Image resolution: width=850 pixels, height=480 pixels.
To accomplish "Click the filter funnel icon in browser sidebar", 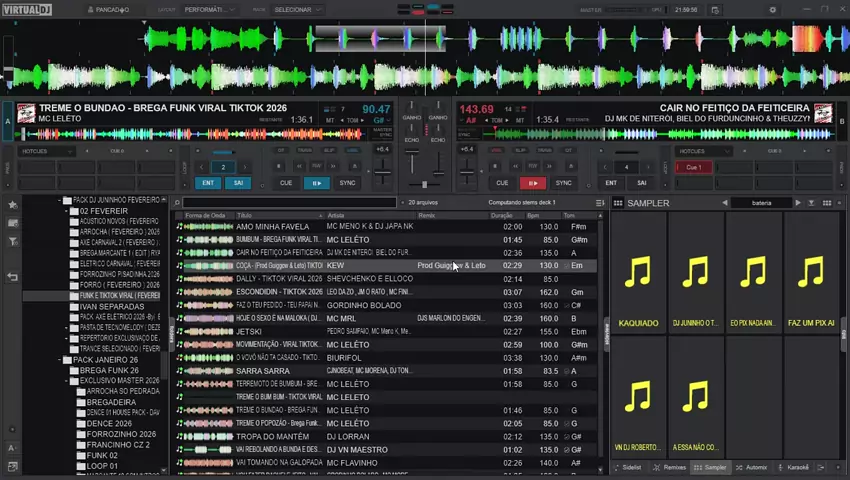I will 13,241.
